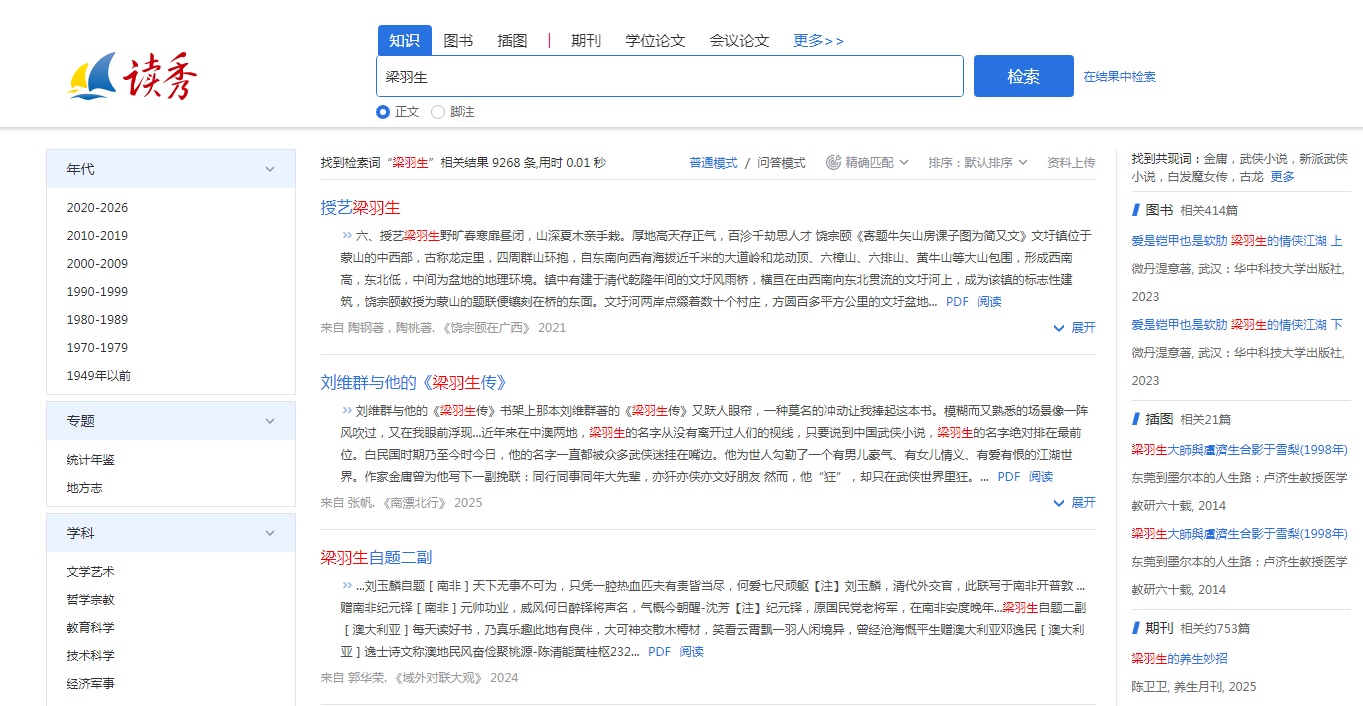Open book 爱是铠甲也是软肋 梁羽生的情侠江湖 上

pos(1237,241)
